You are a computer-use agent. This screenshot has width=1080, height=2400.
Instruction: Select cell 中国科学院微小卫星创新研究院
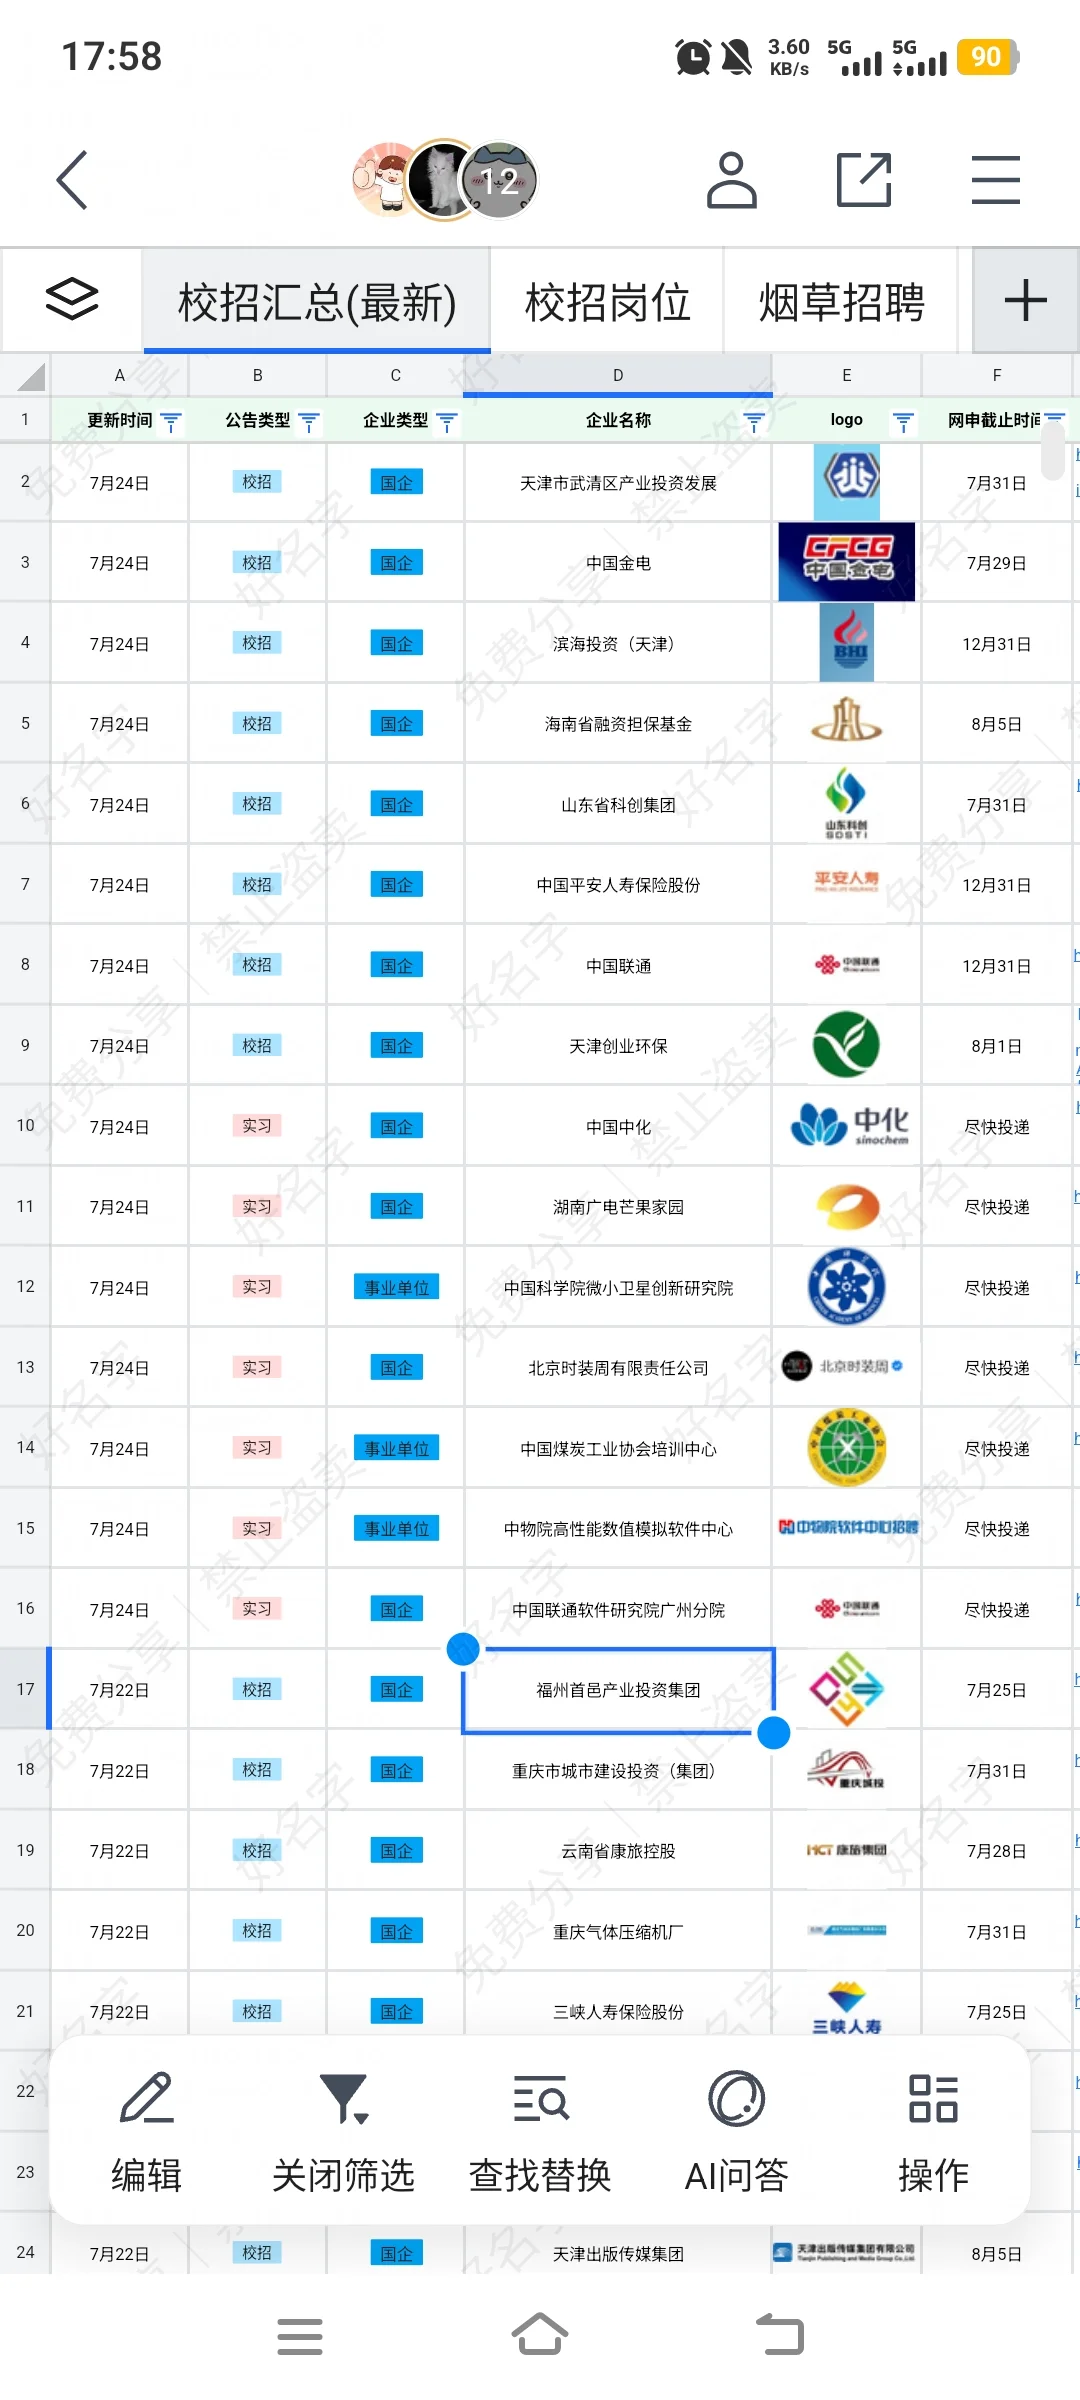618,1288
